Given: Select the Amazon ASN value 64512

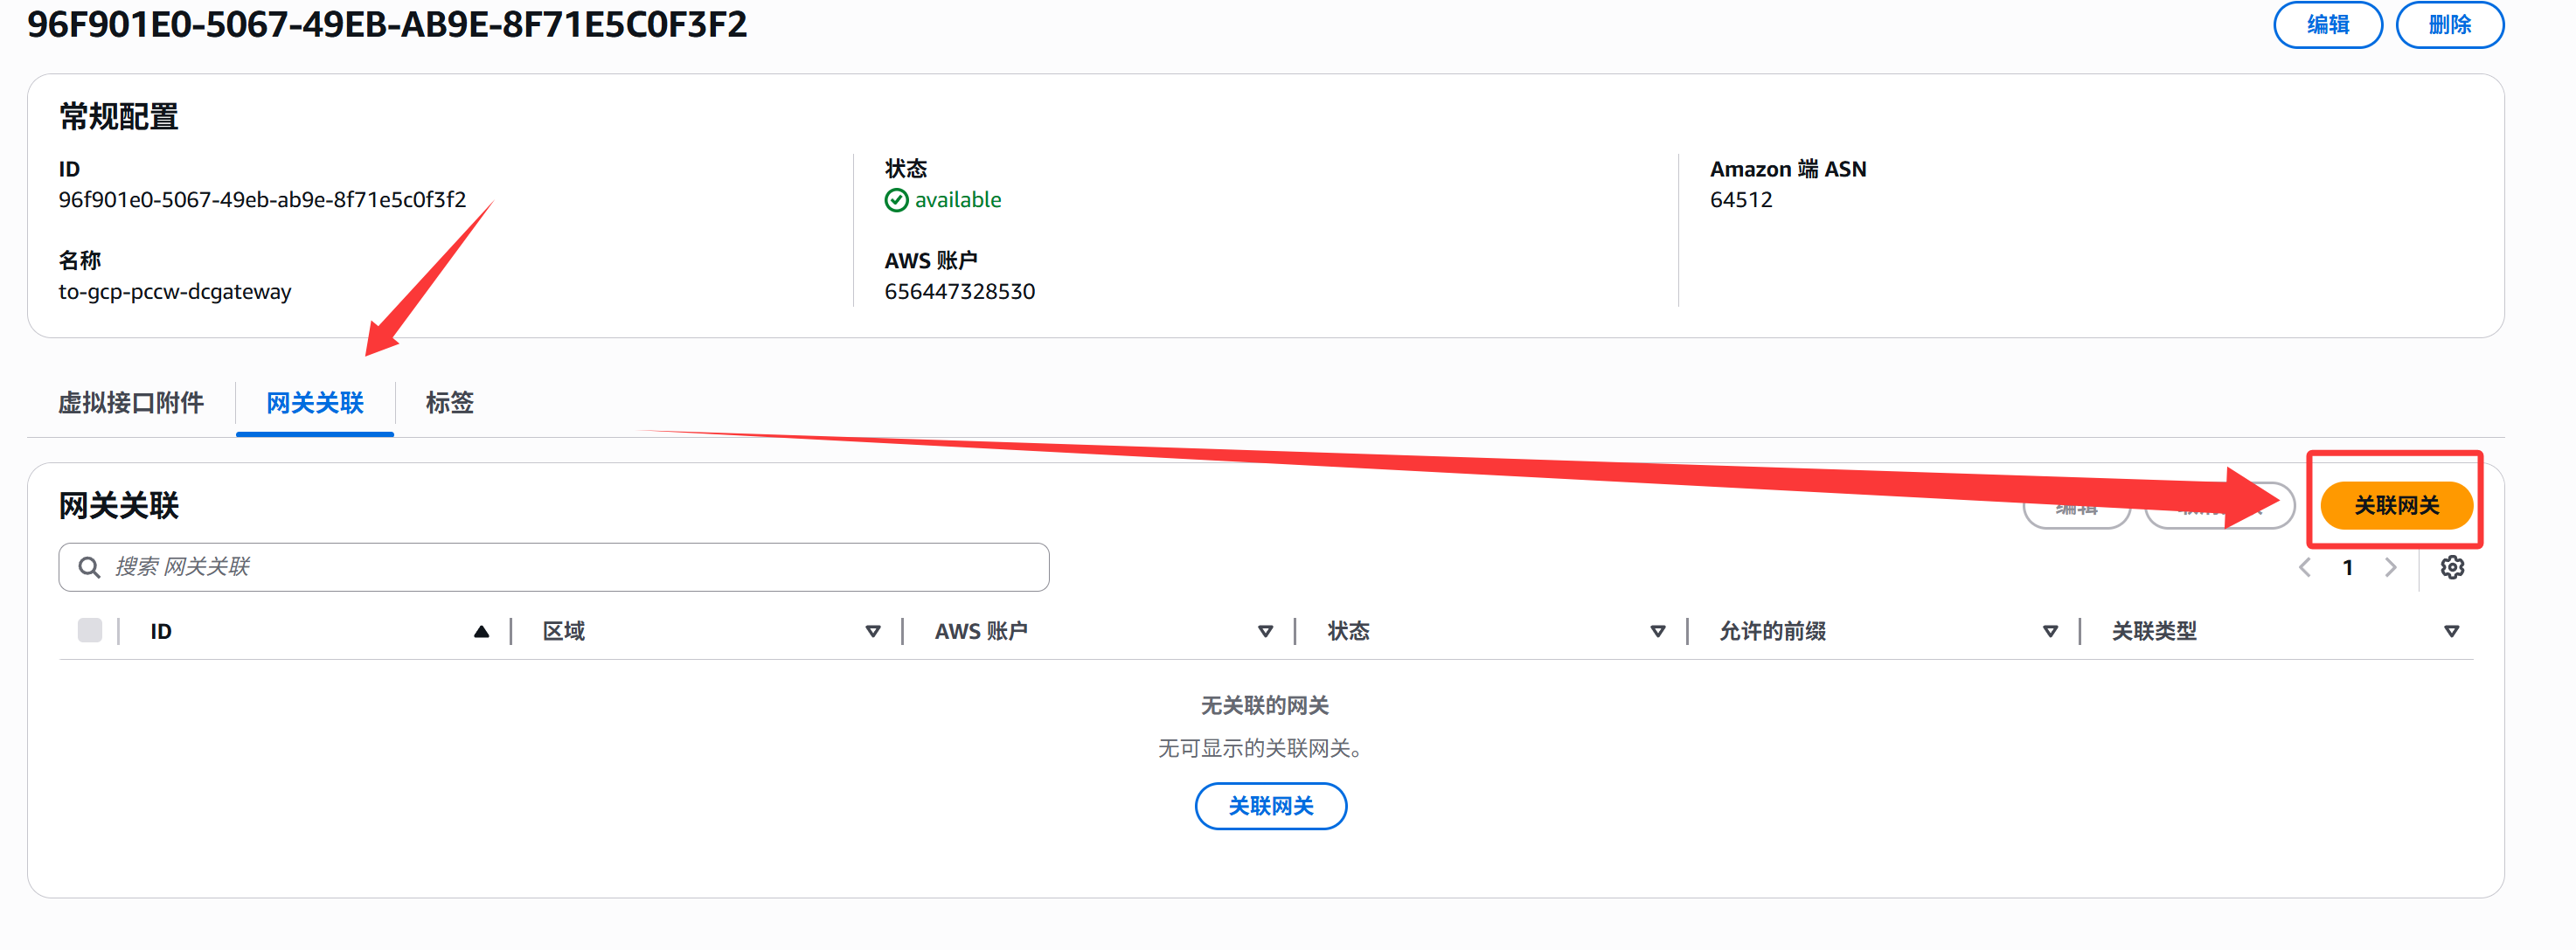Looking at the screenshot, I should 1741,199.
